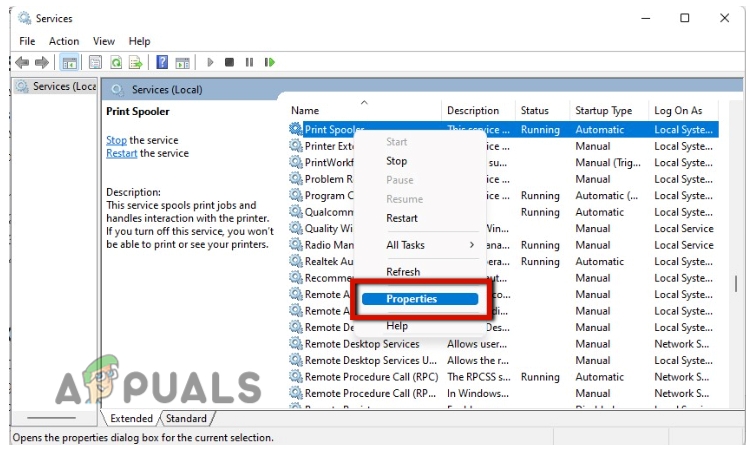
Task: Choose Properties in the context menu
Action: point(420,299)
